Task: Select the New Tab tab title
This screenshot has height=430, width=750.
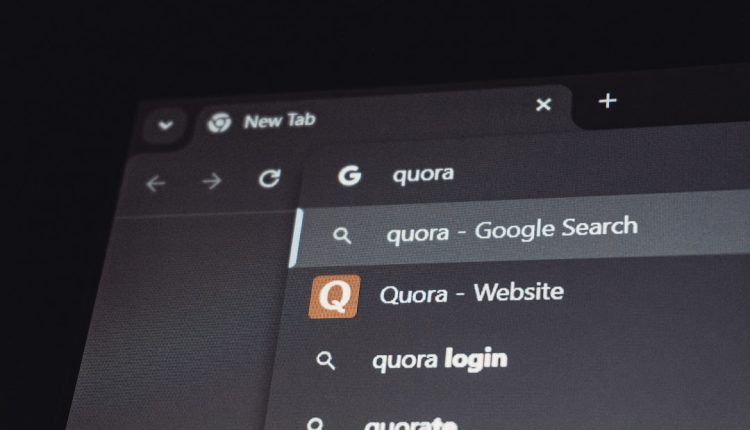Action: [279, 120]
